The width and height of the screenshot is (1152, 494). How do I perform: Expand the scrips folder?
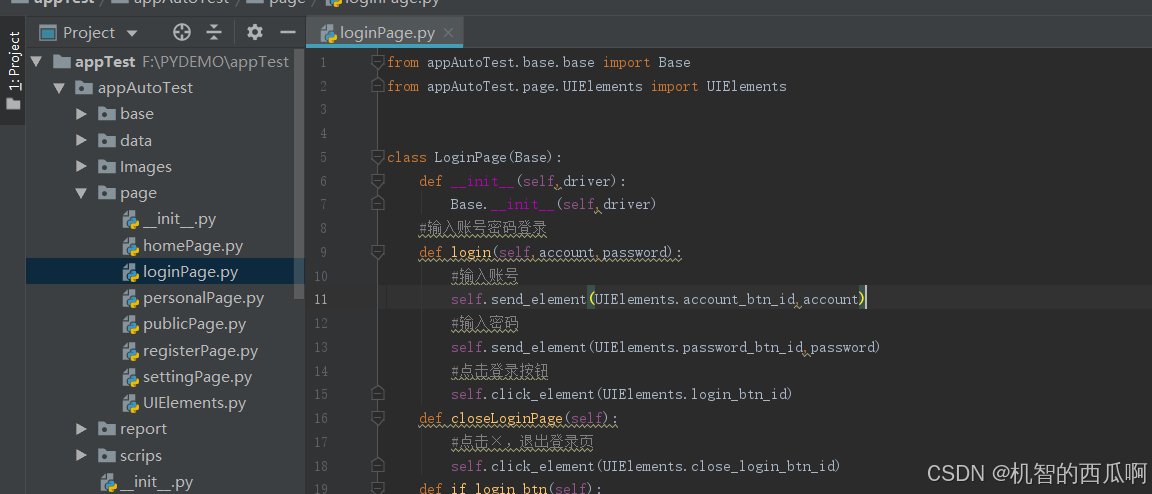click(82, 456)
